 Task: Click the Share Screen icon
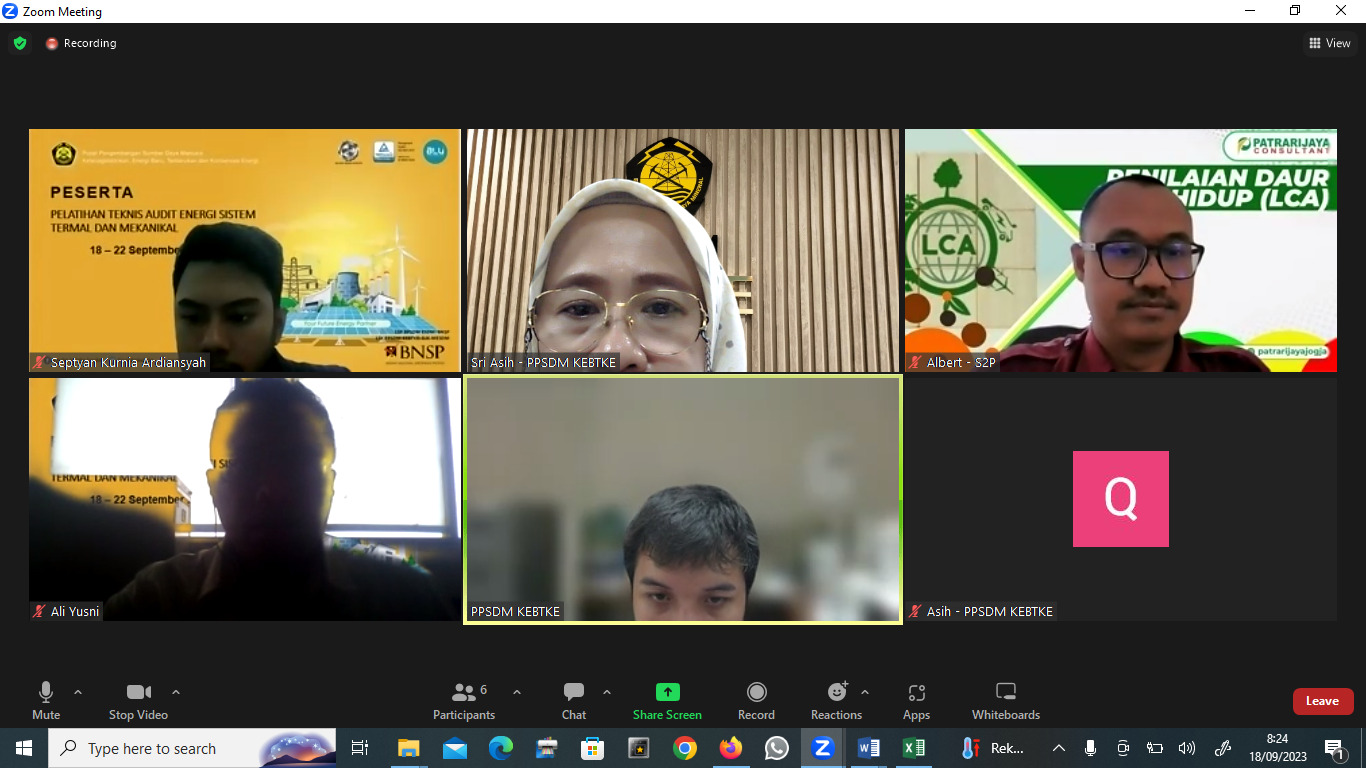[667, 692]
